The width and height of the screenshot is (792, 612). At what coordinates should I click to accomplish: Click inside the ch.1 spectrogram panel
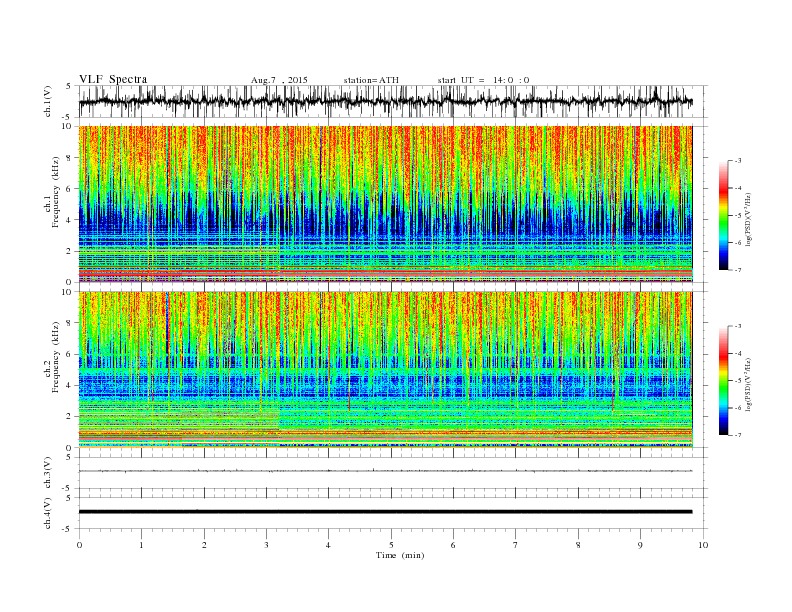[x=385, y=204]
